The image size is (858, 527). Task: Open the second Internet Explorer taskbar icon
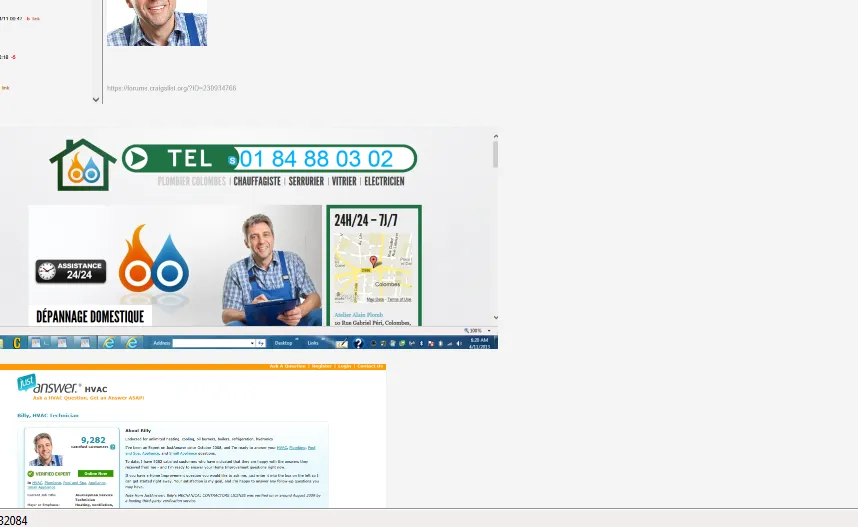[132, 343]
